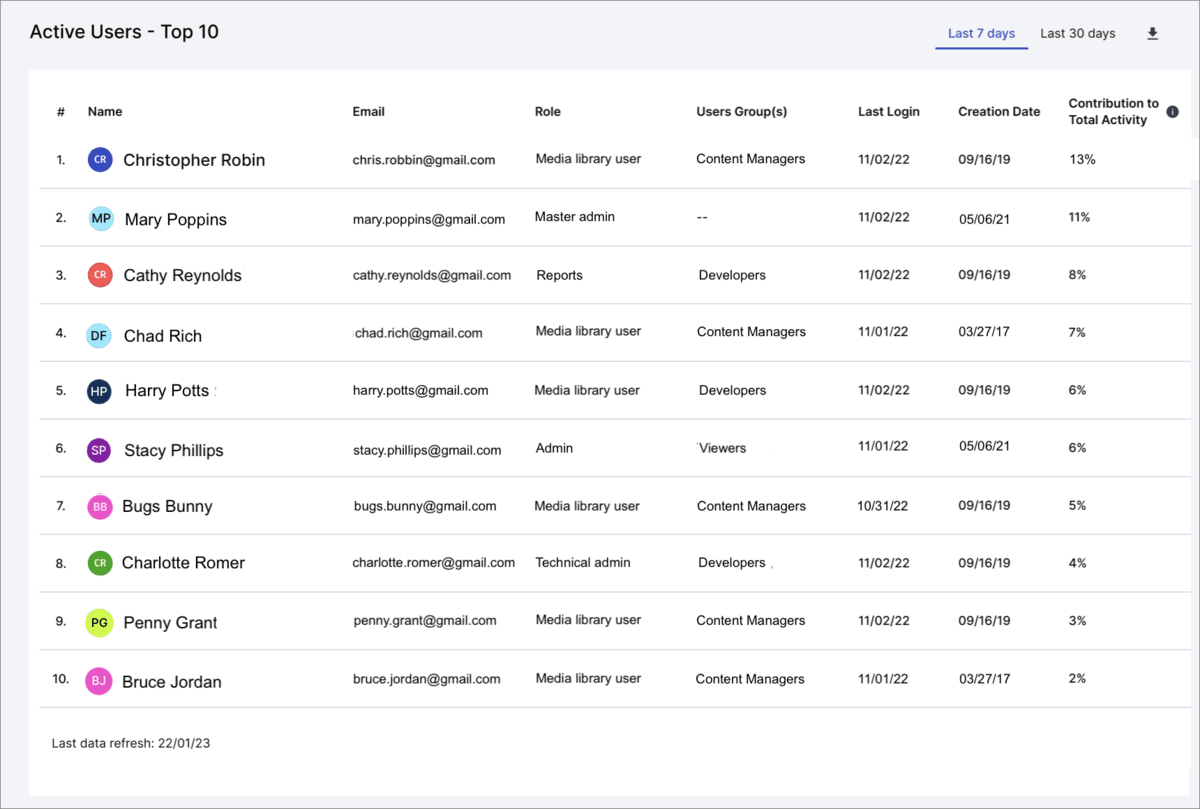Open the Contribution to Total Activity info icon
Image resolution: width=1200 pixels, height=809 pixels.
click(1173, 112)
